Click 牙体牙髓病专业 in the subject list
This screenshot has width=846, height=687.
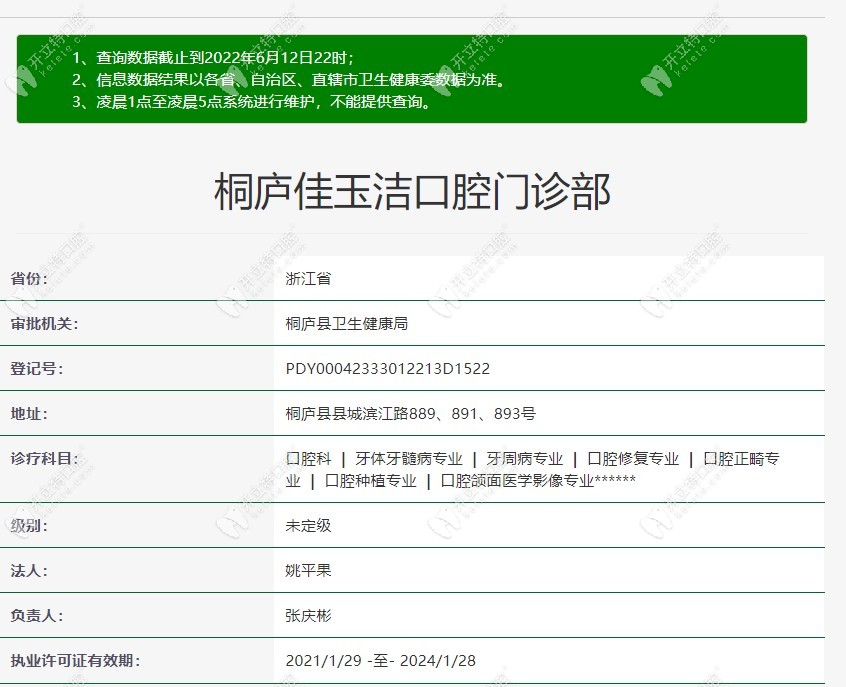pyautogui.click(x=408, y=459)
